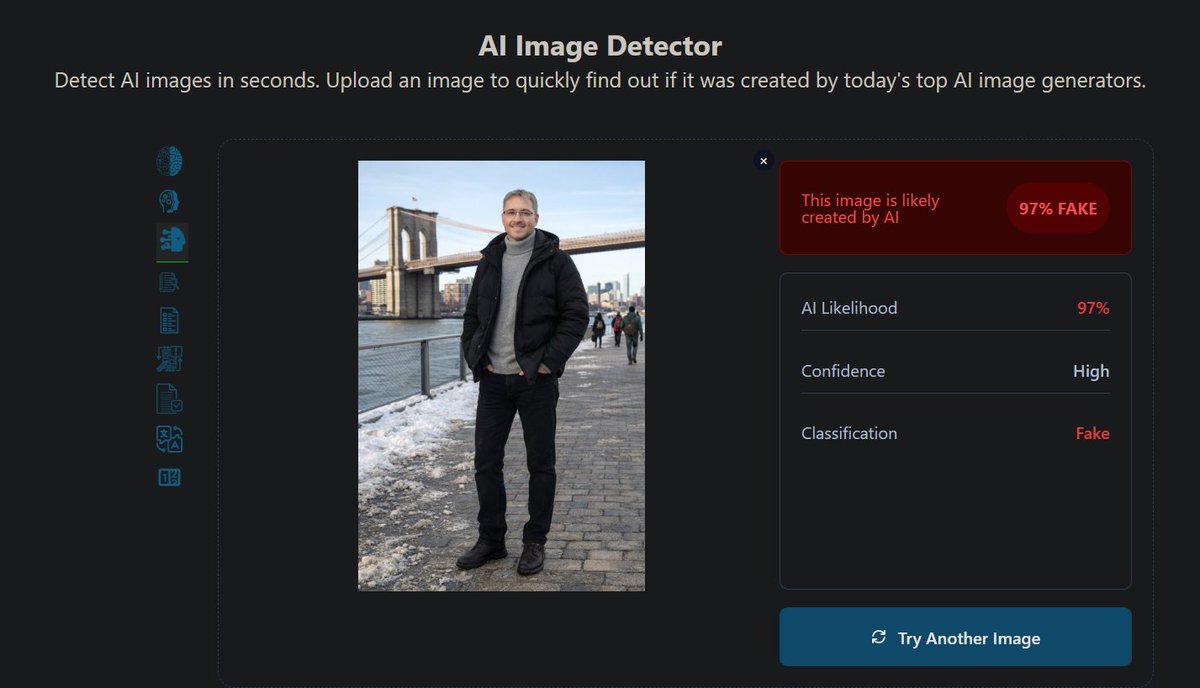Click the Confidence label
Viewport: 1200px width, 688px height.
click(843, 371)
